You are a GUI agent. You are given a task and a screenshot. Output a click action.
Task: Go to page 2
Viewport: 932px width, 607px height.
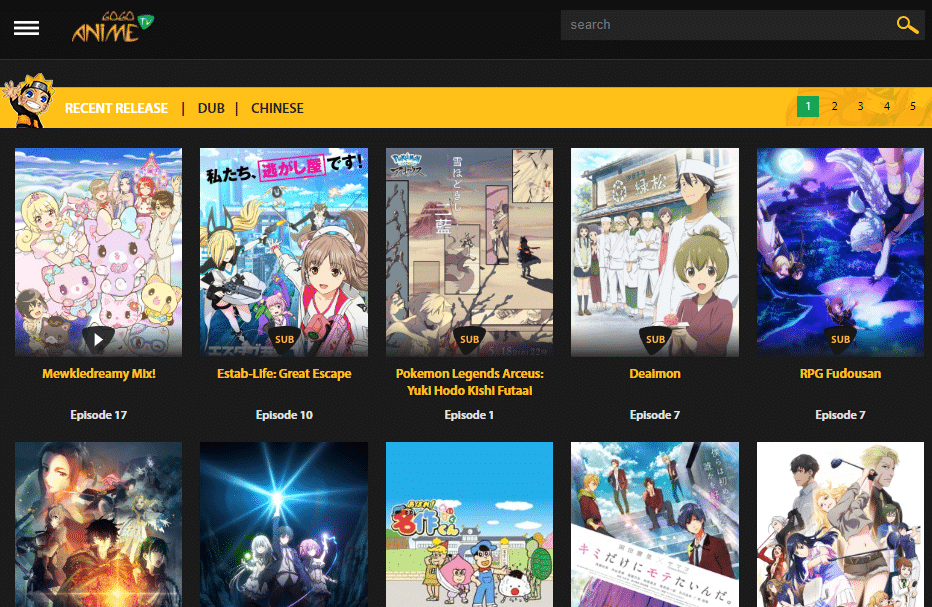tap(835, 106)
